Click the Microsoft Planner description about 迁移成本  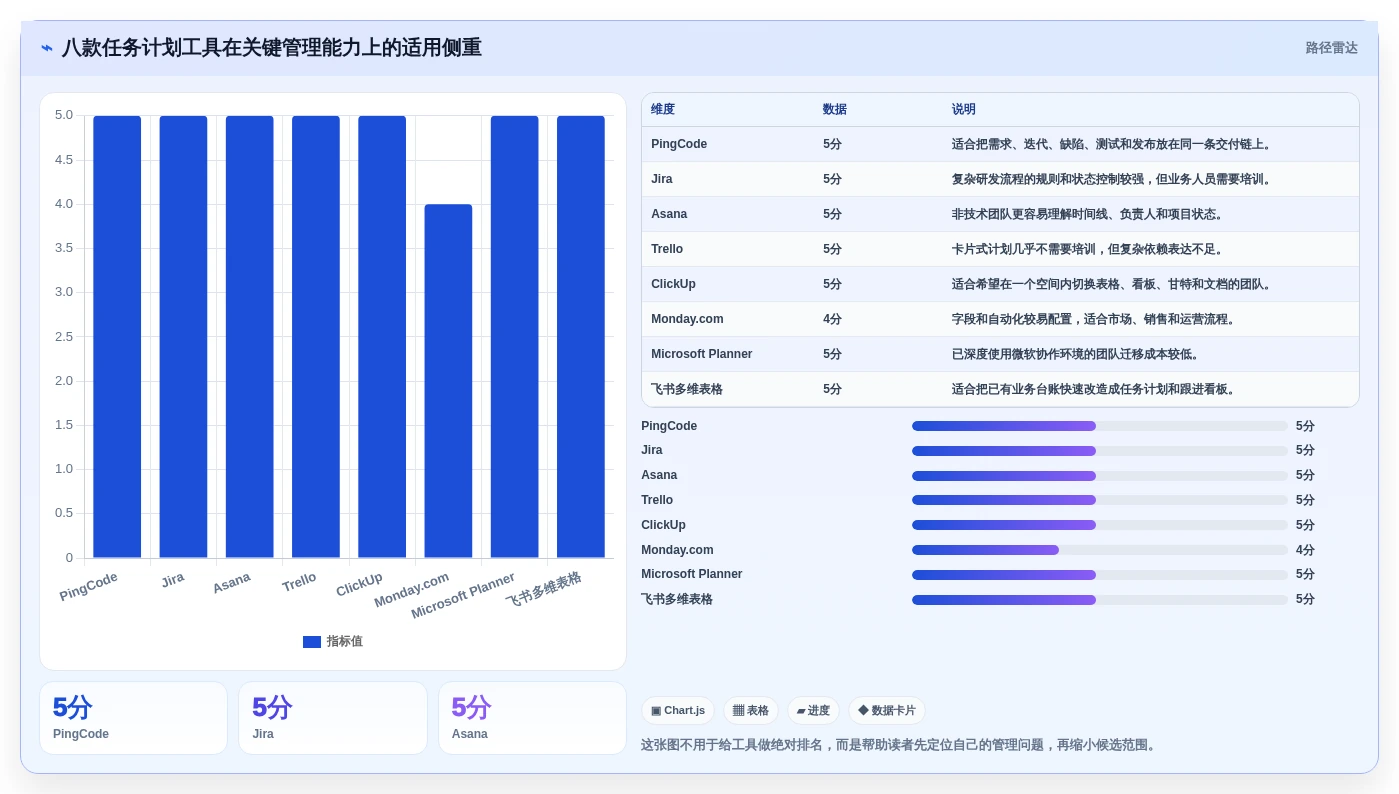coord(1076,354)
